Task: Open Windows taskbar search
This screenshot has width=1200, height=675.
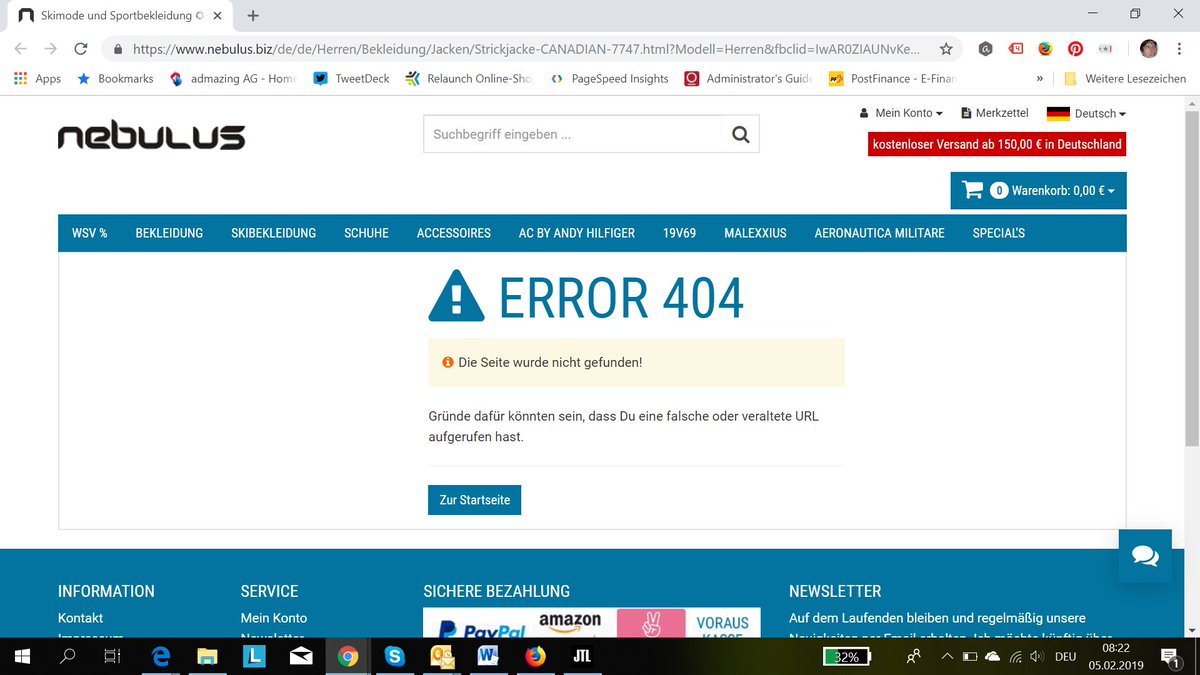Action: [x=69, y=656]
